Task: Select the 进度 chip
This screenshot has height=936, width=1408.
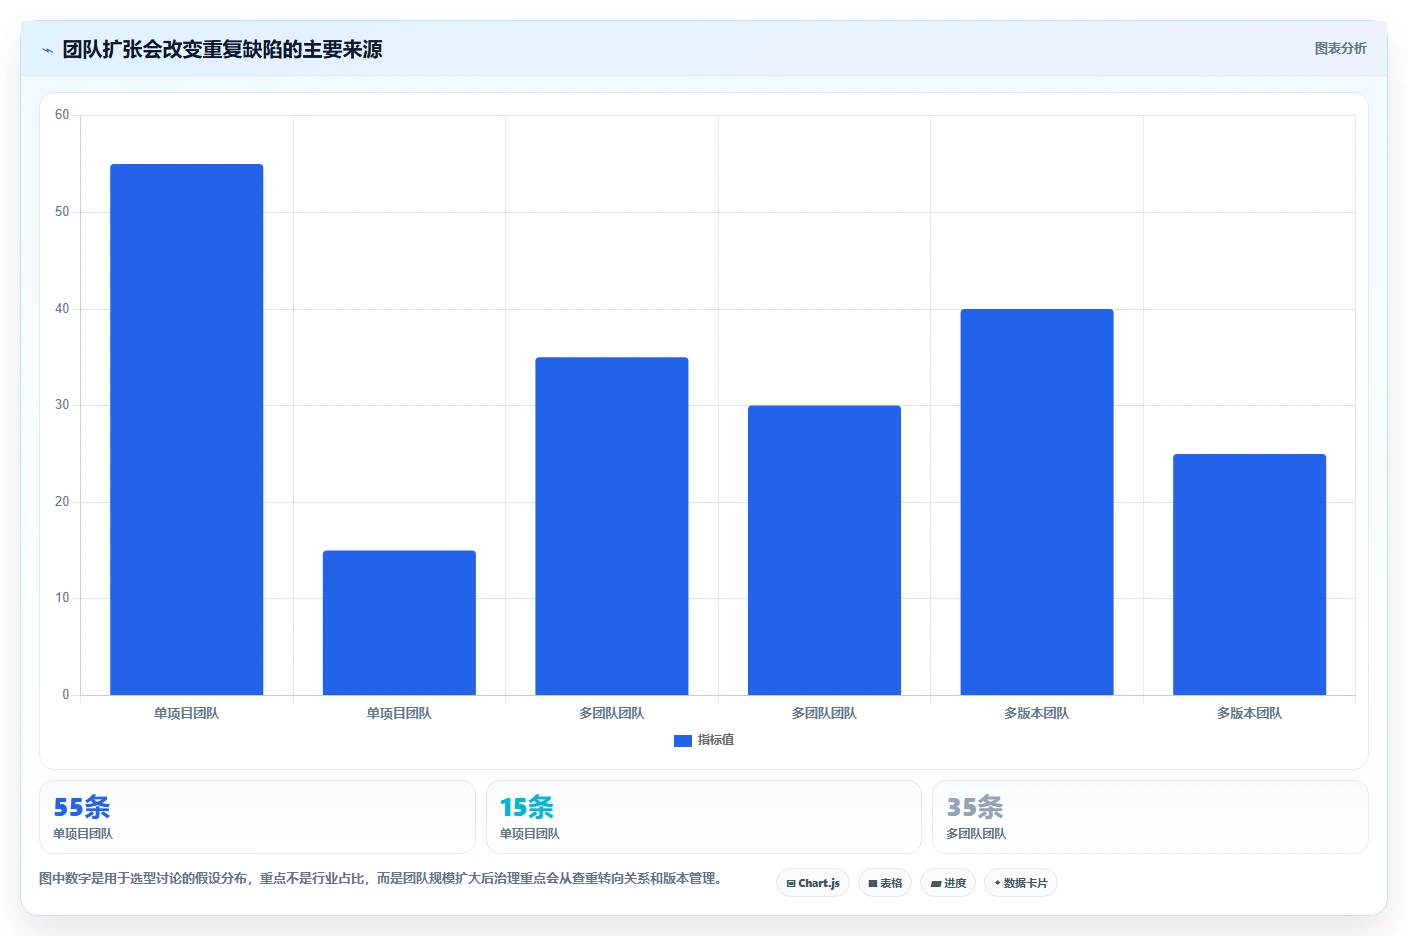Action: click(948, 883)
